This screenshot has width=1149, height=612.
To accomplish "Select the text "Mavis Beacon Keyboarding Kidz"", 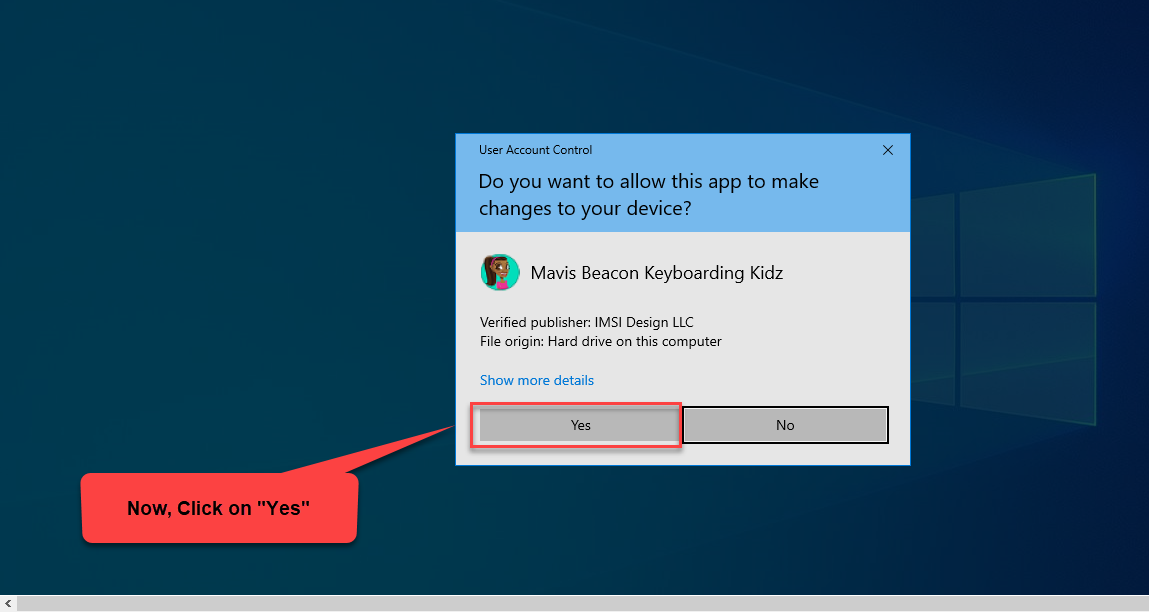I will [657, 273].
